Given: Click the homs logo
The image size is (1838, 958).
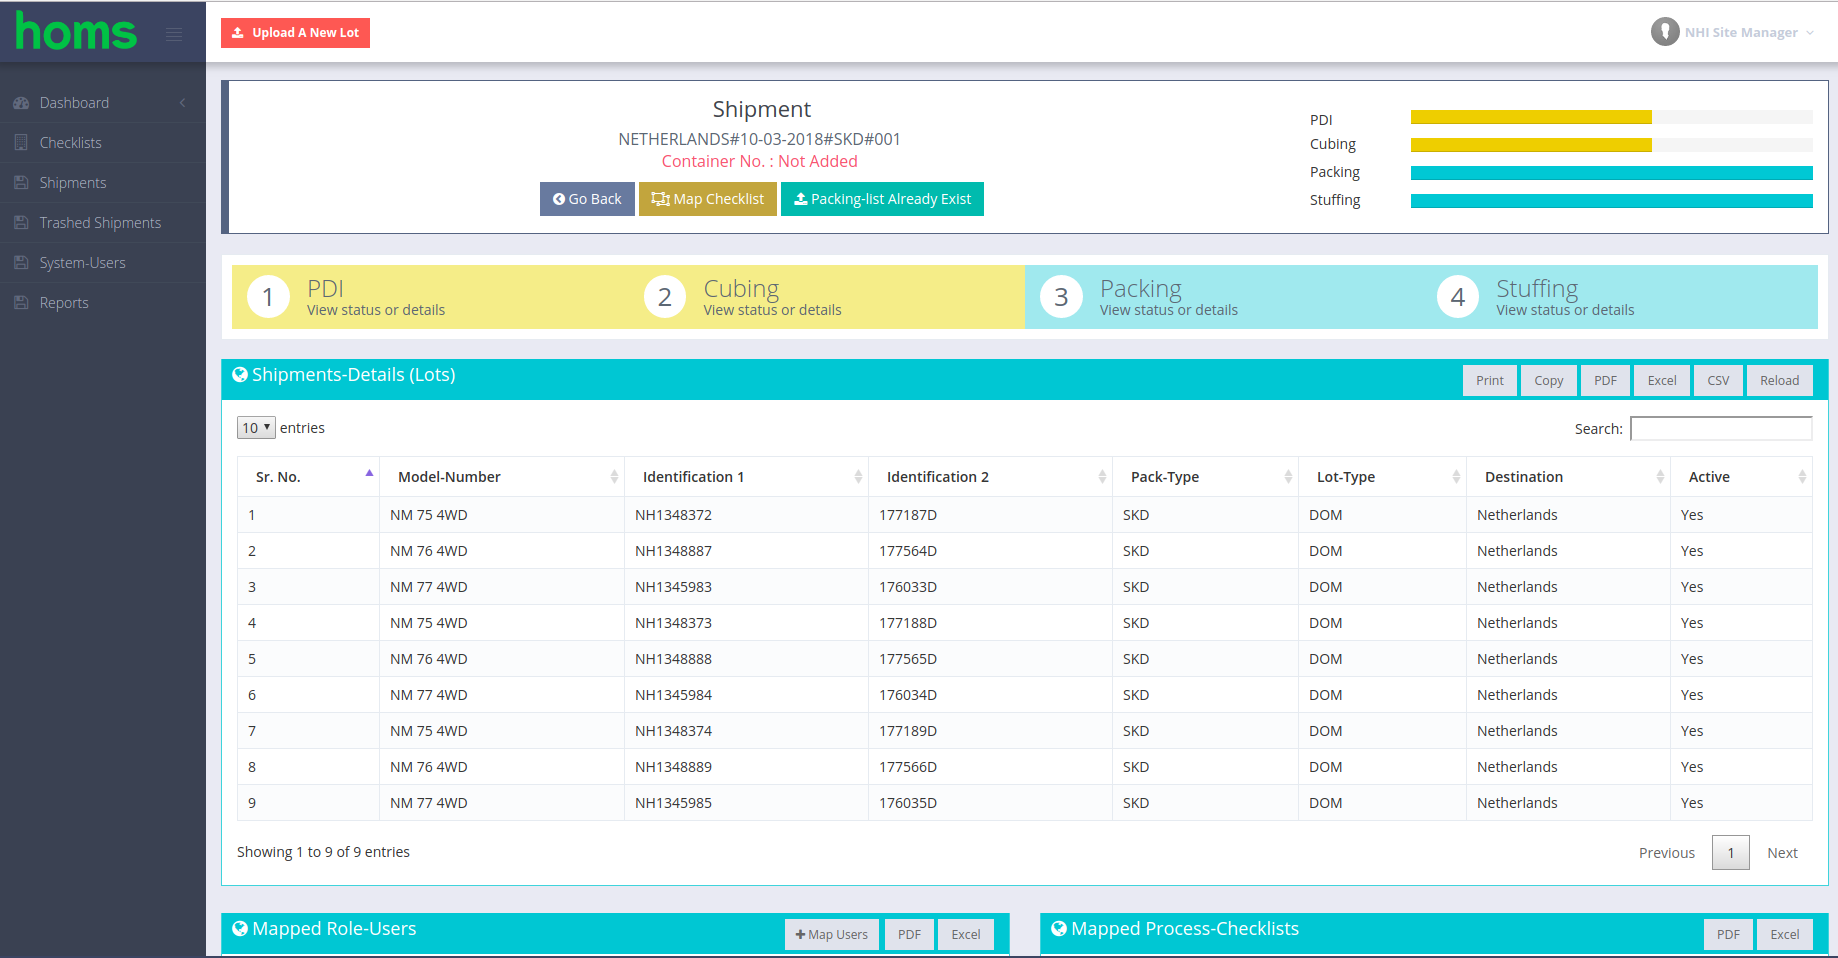Looking at the screenshot, I should pos(76,32).
